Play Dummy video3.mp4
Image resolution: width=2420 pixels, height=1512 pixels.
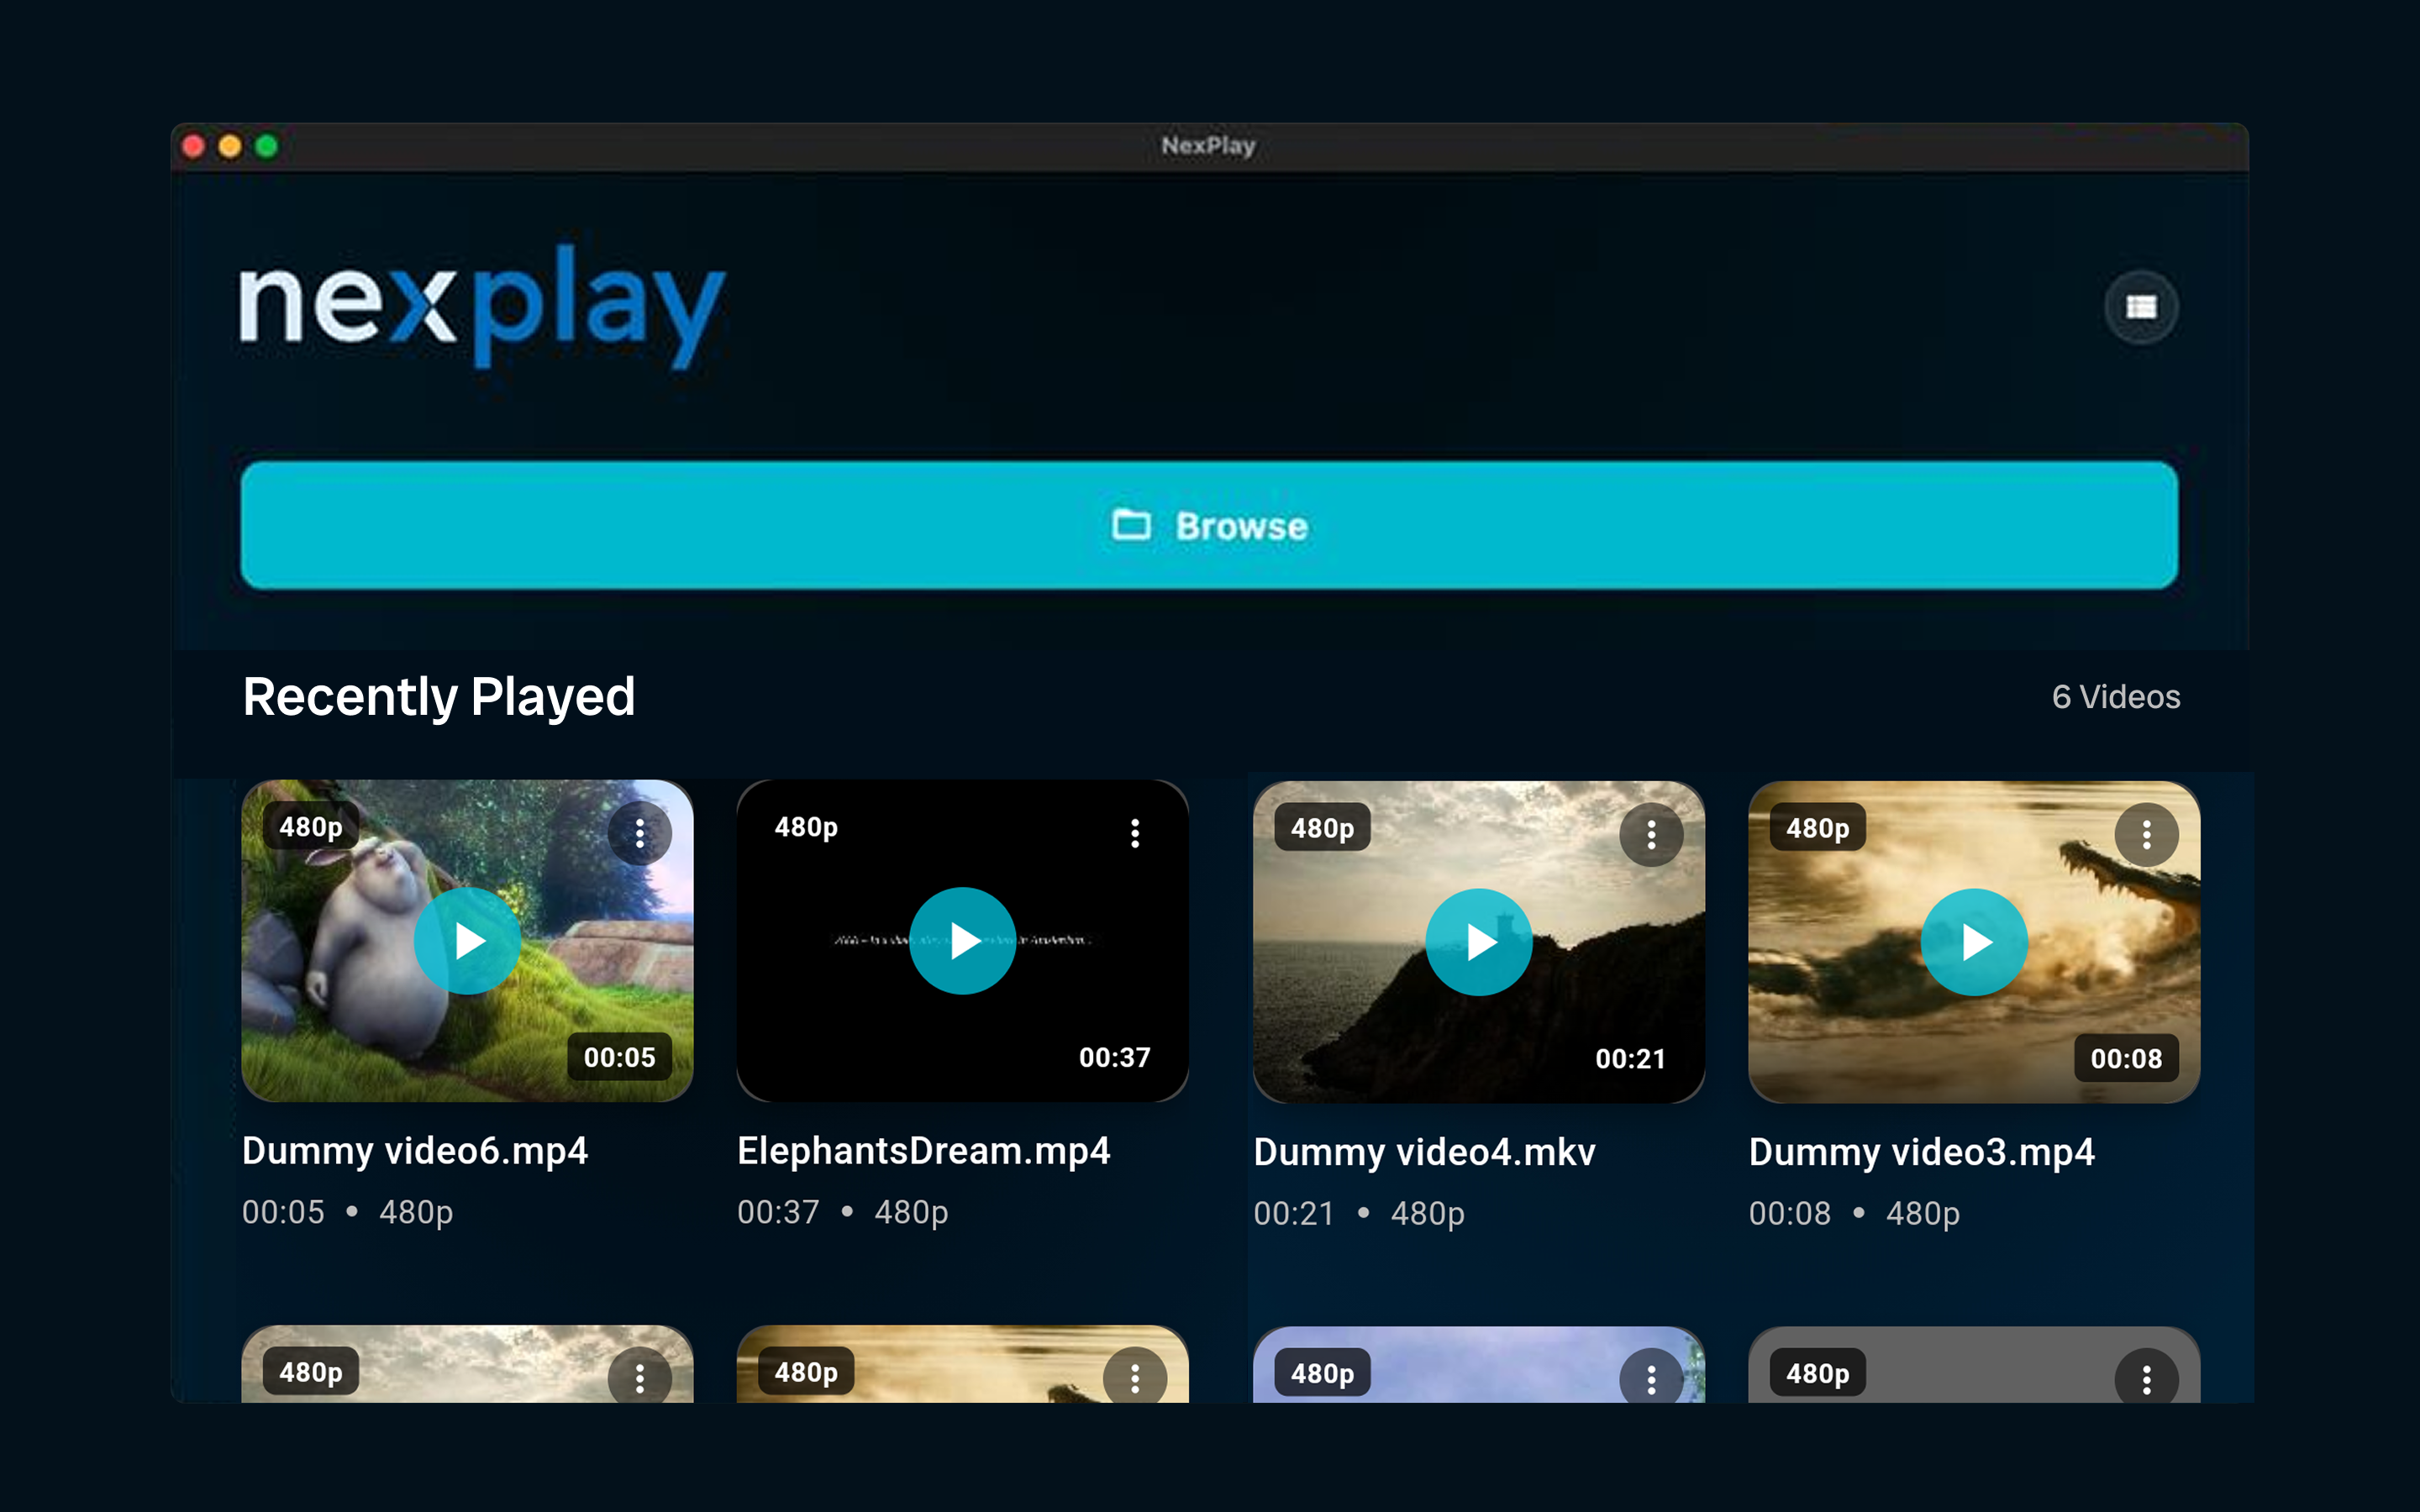pyautogui.click(x=1974, y=942)
